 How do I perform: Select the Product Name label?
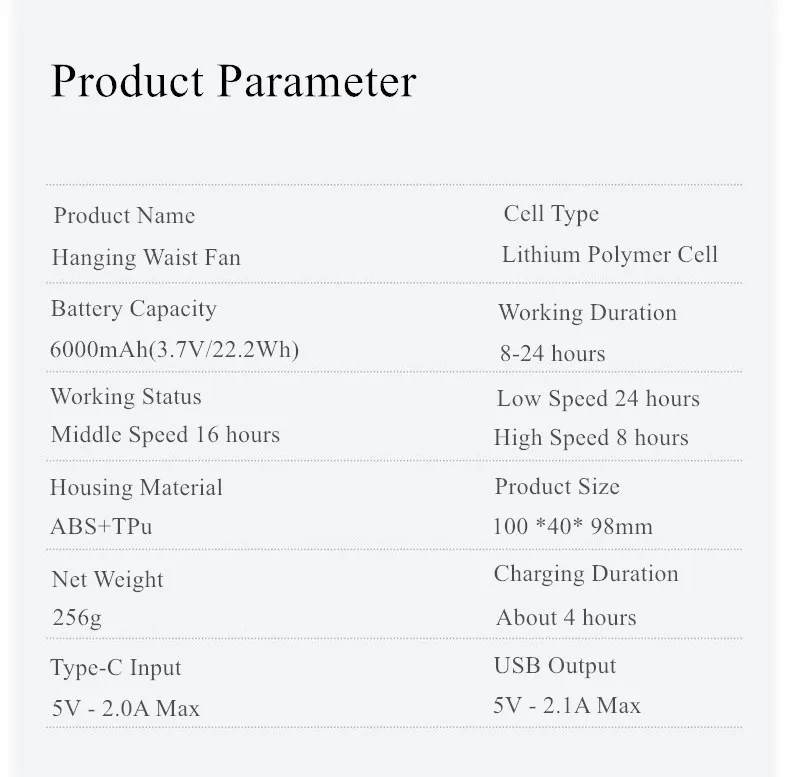tap(124, 215)
